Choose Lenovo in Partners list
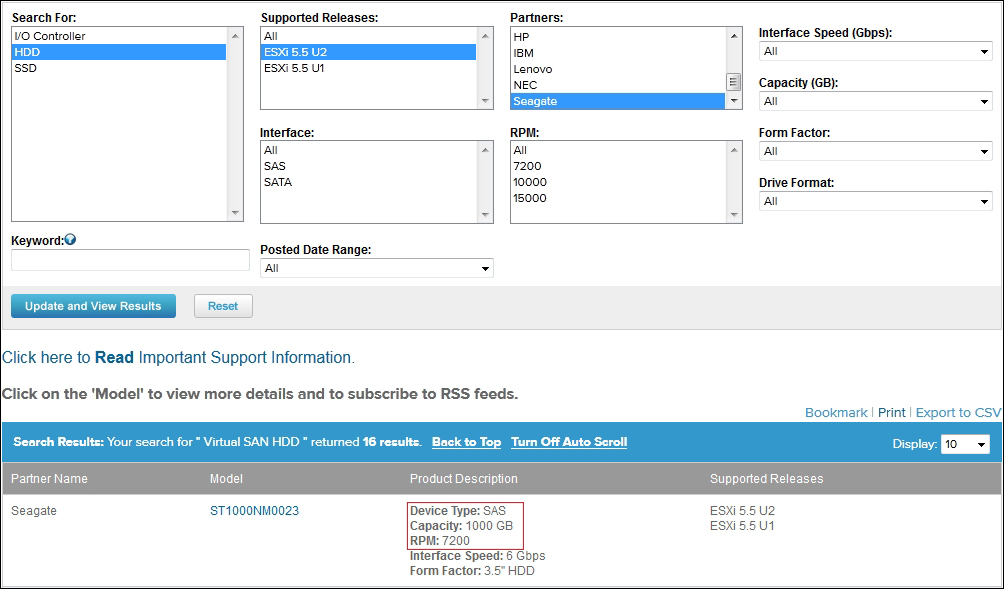 [x=532, y=69]
